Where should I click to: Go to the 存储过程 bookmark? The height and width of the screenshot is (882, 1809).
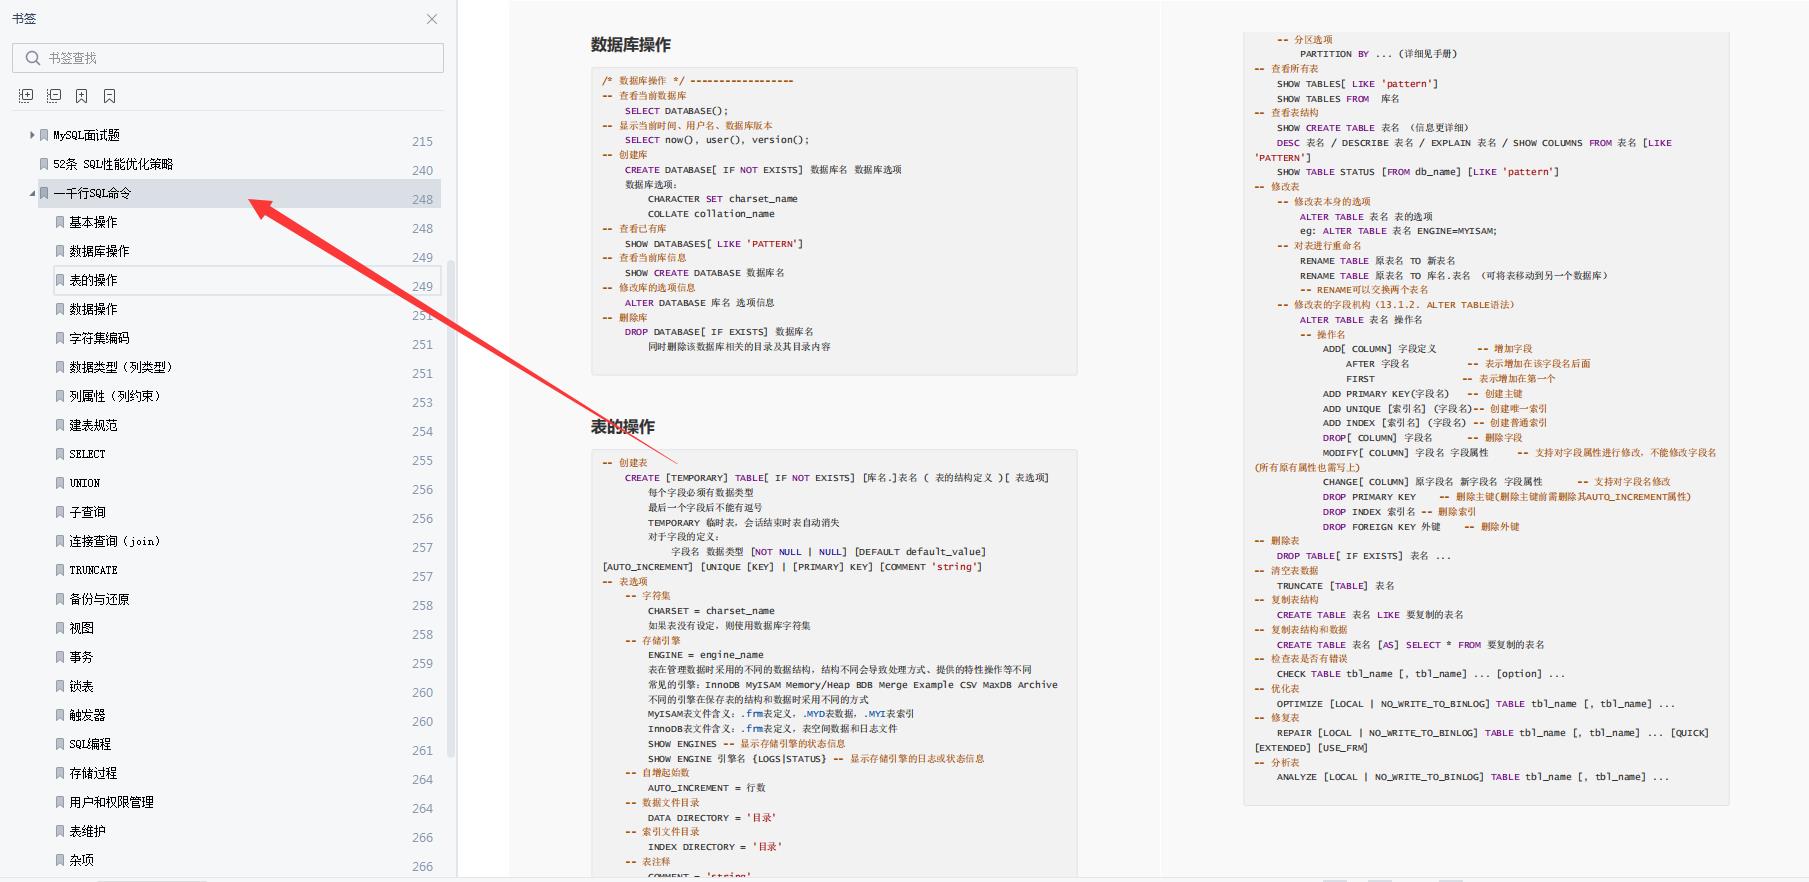(93, 773)
